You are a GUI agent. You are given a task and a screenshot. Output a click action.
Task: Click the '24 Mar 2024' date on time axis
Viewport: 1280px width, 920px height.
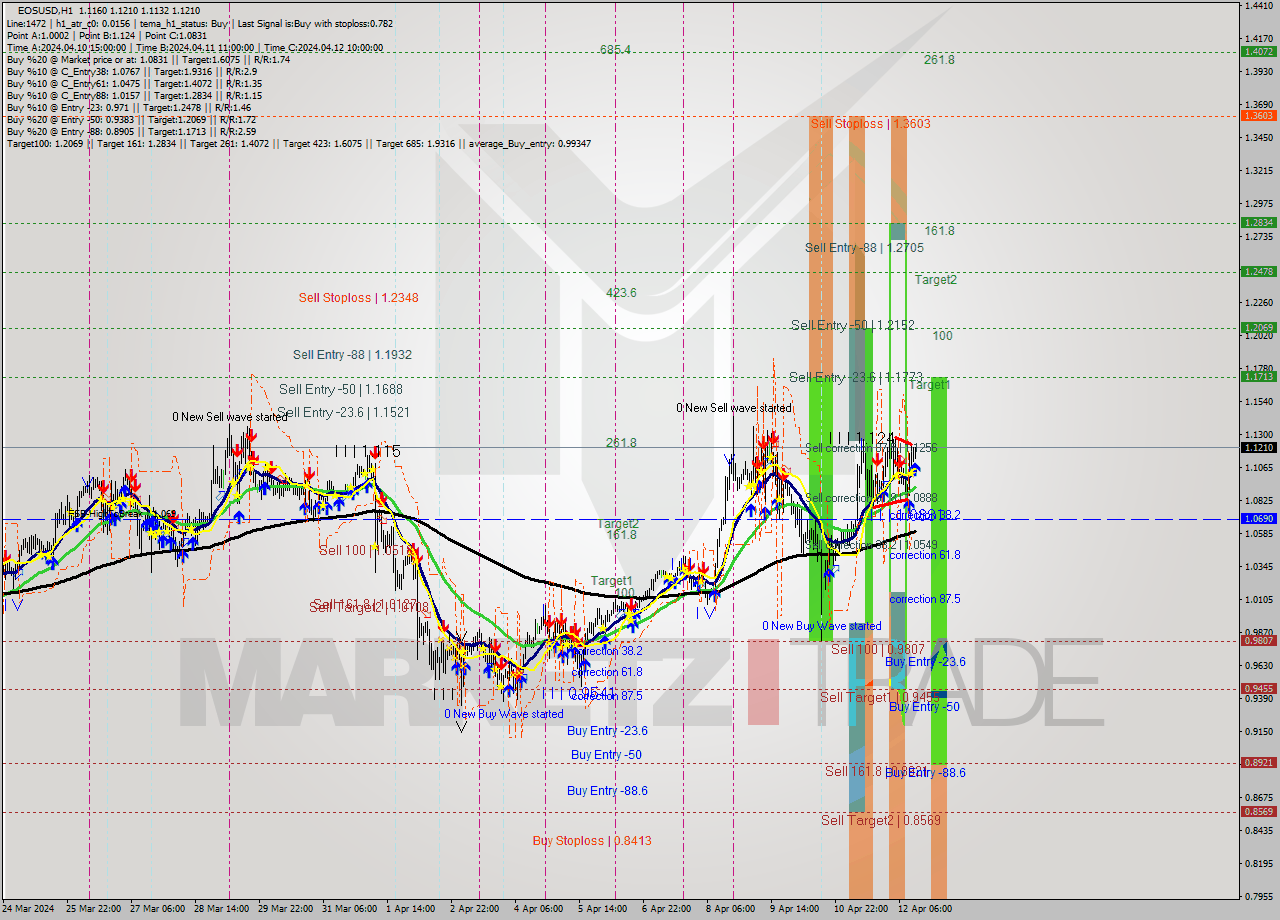(x=30, y=909)
